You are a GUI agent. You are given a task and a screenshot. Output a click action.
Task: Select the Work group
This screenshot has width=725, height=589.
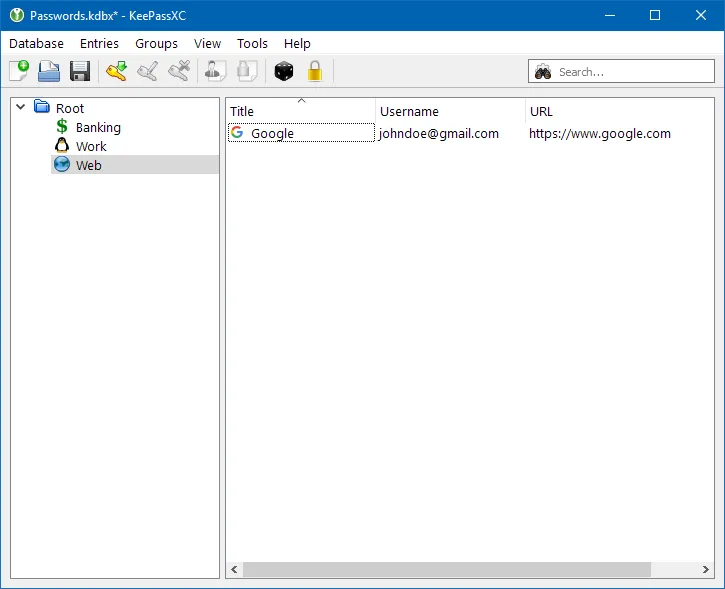(x=91, y=146)
